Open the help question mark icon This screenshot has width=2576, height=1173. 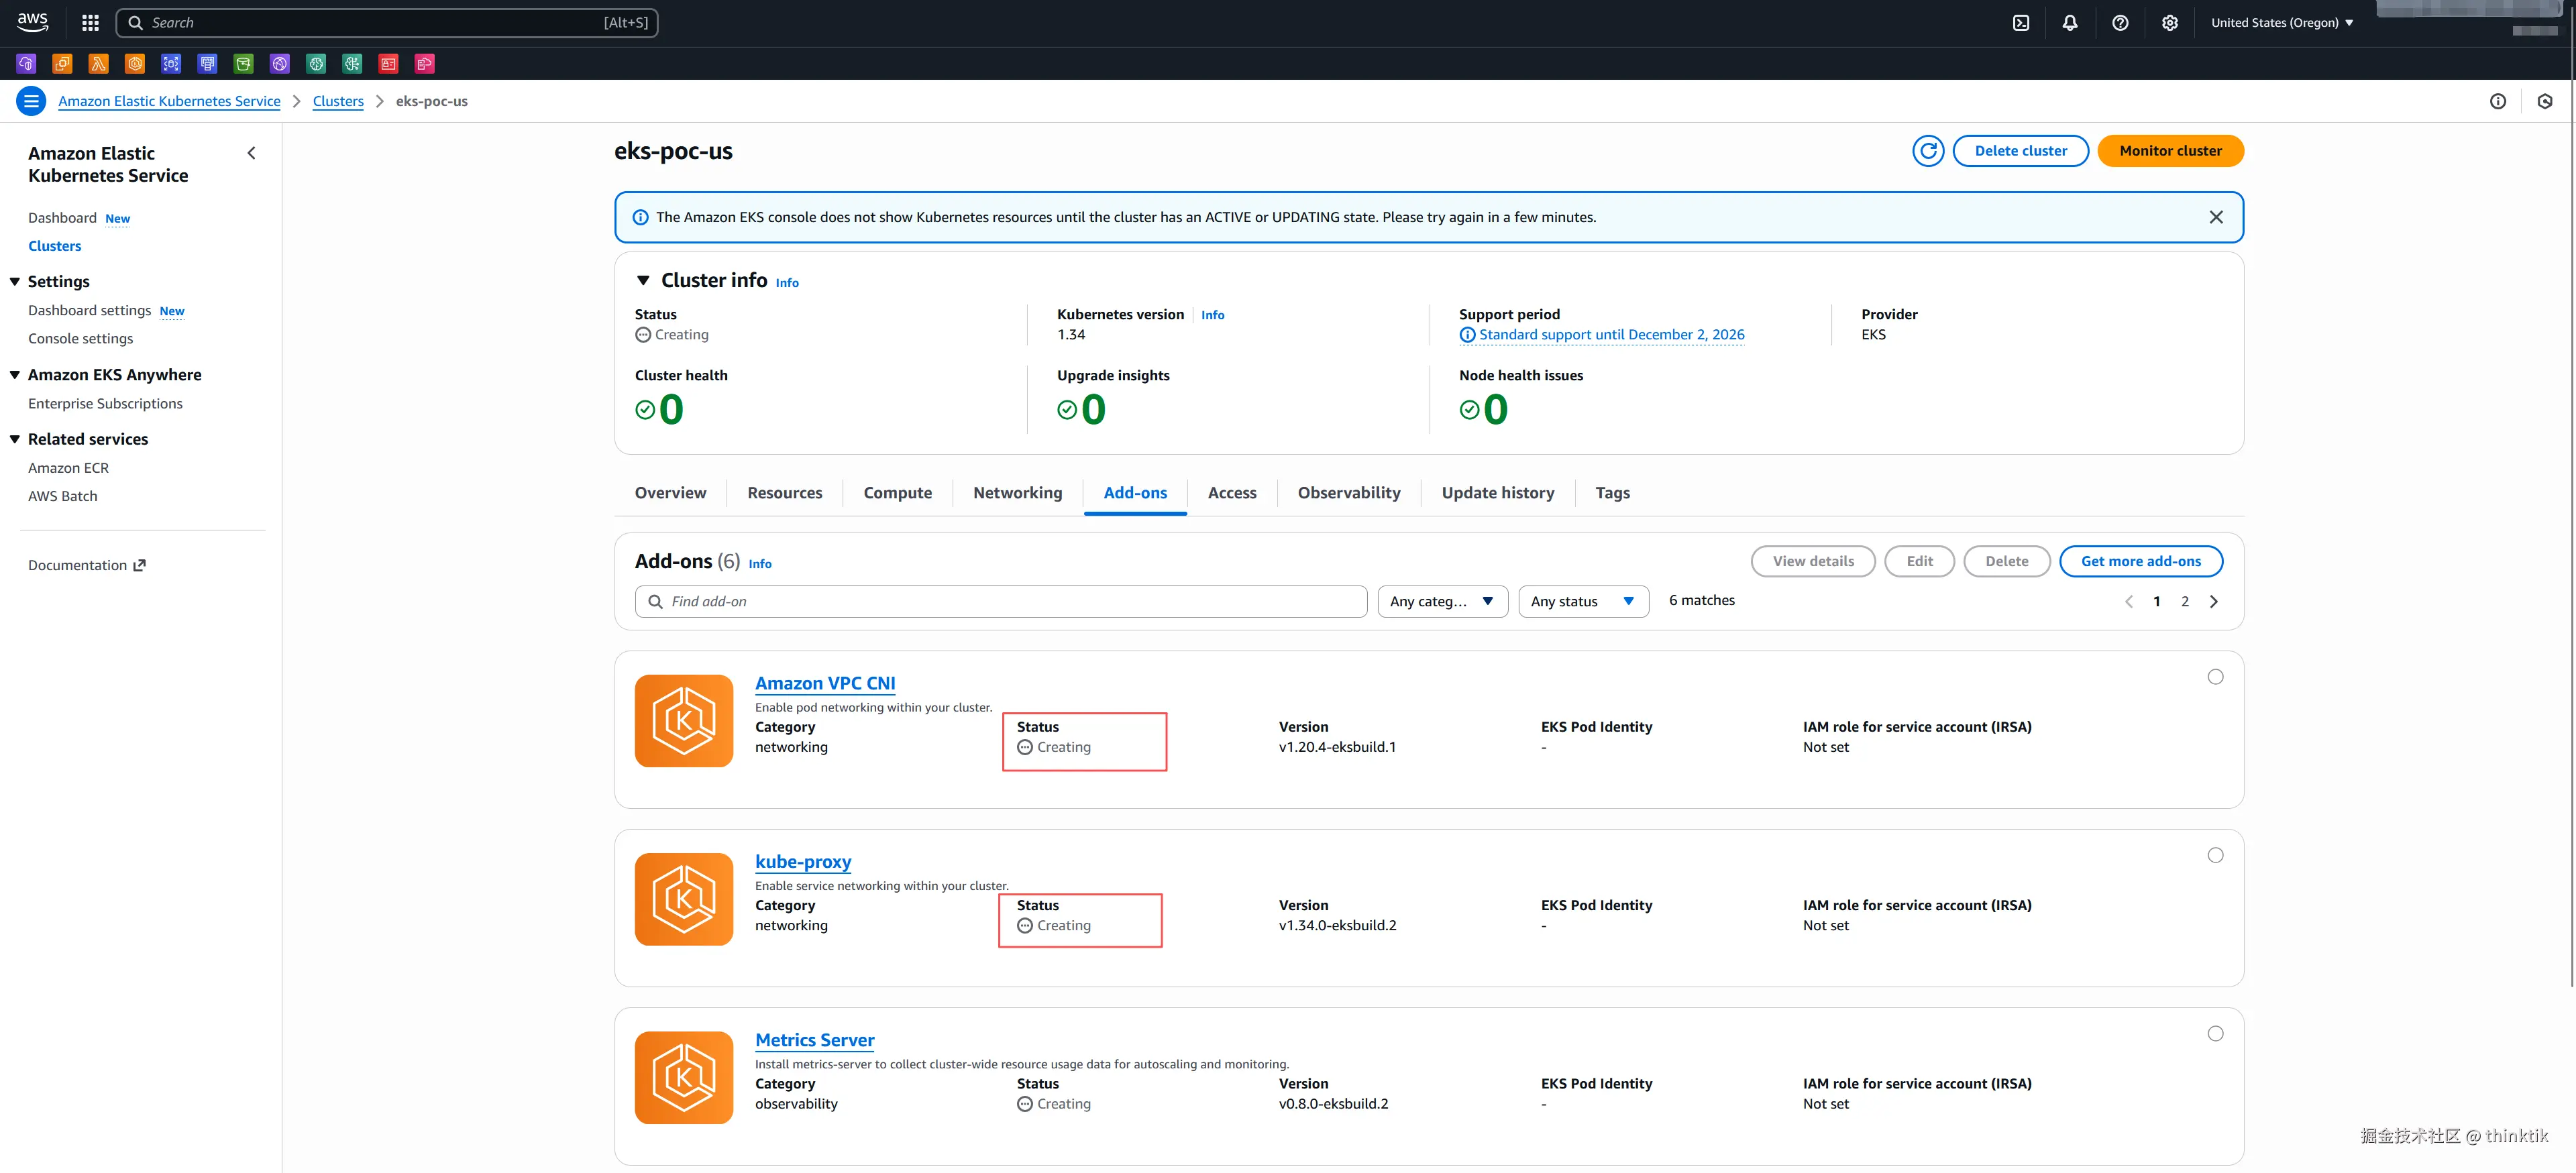coord(2120,23)
